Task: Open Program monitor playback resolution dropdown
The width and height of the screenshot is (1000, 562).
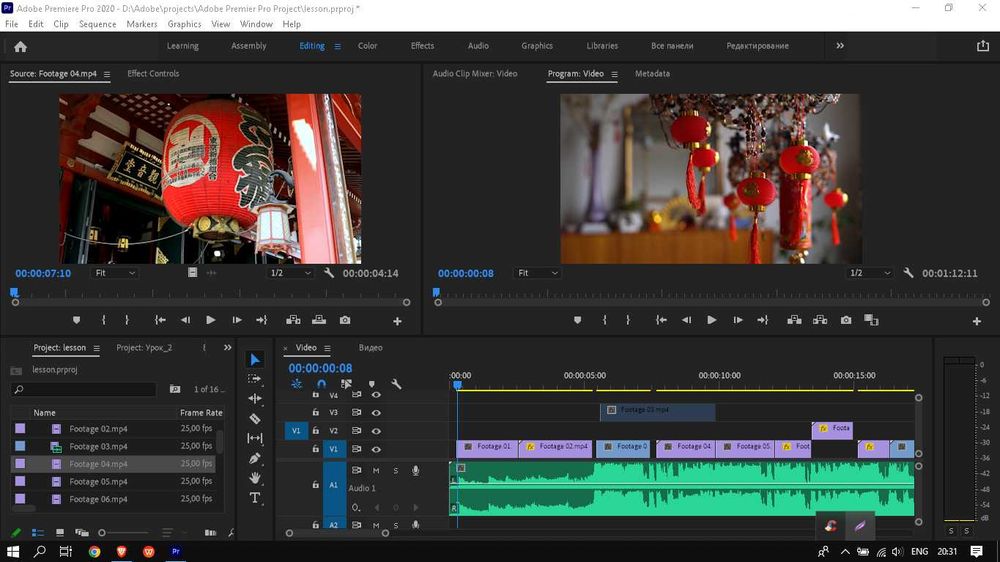Action: click(869, 273)
